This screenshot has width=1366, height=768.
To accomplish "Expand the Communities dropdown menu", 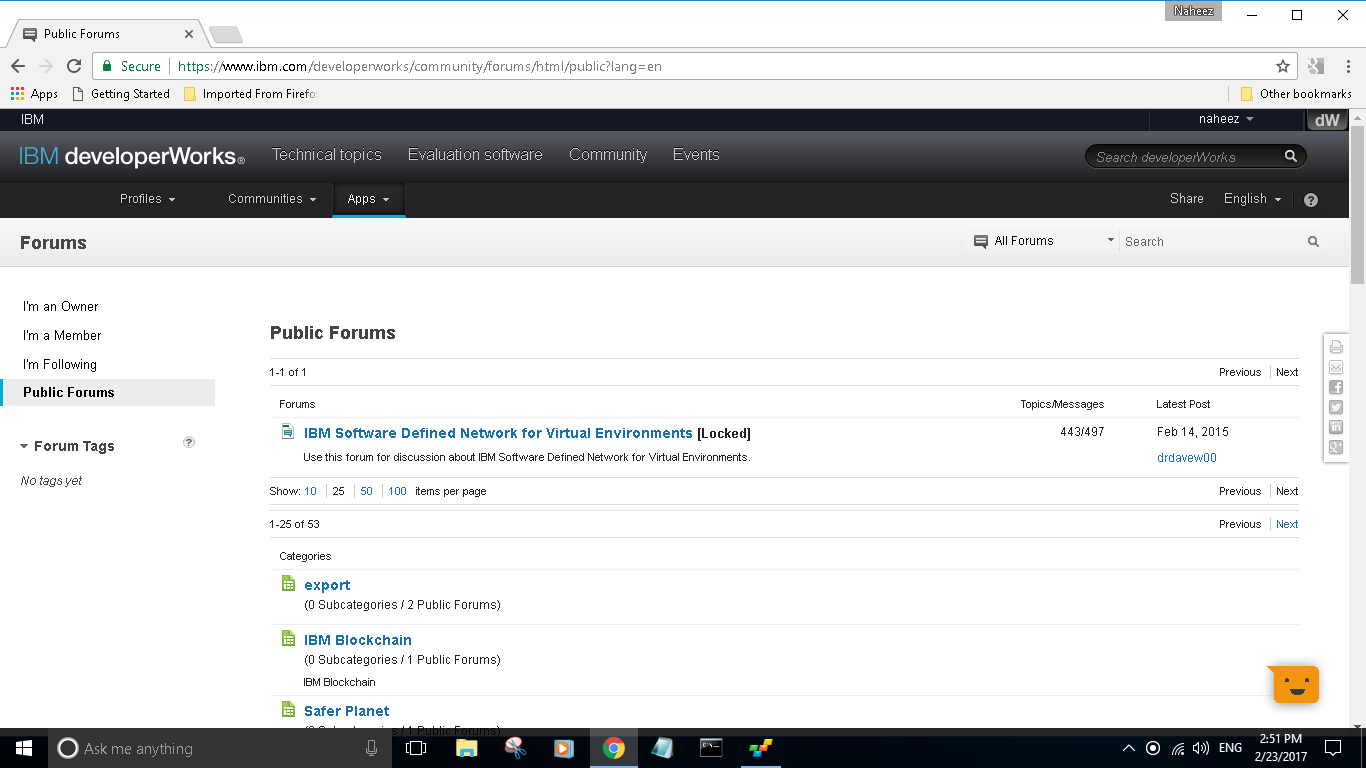I will 272,199.
